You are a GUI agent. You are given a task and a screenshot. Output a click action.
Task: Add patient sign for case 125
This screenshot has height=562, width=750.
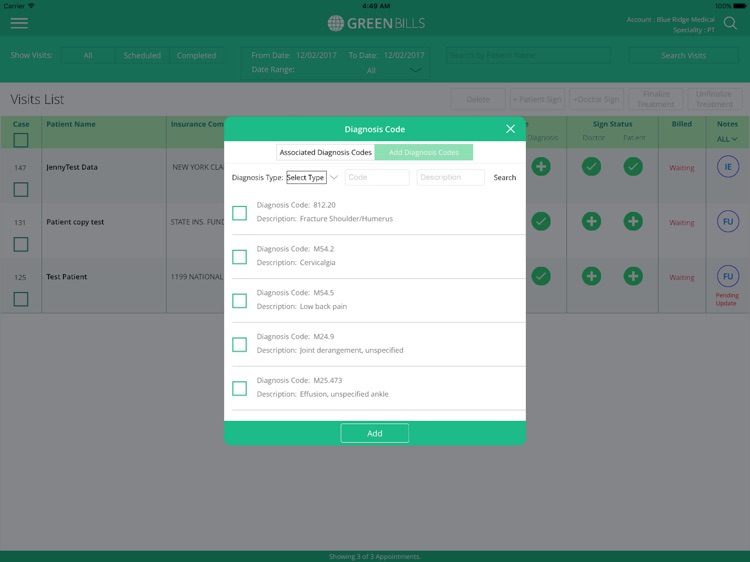tap(633, 276)
